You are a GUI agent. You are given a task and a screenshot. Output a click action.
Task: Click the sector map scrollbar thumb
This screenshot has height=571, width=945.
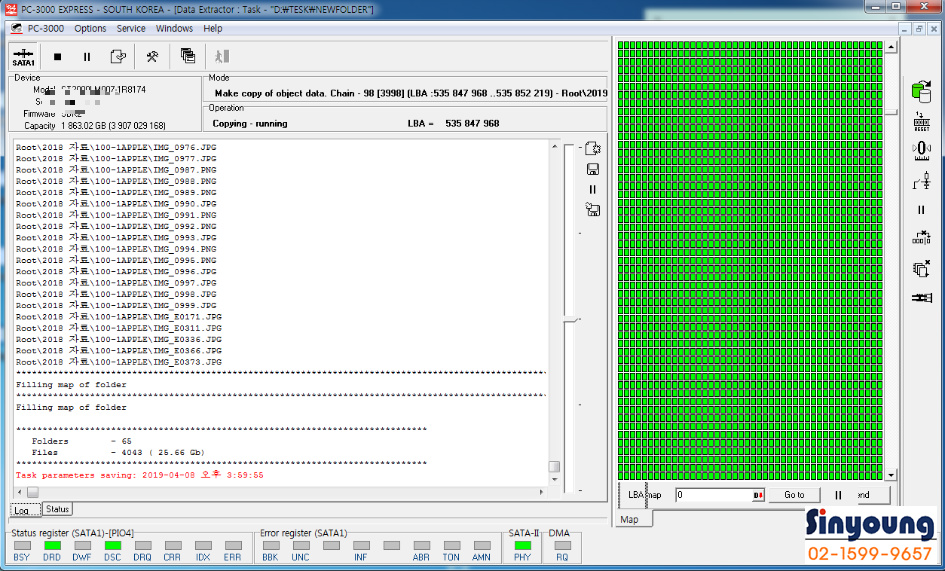(891, 112)
